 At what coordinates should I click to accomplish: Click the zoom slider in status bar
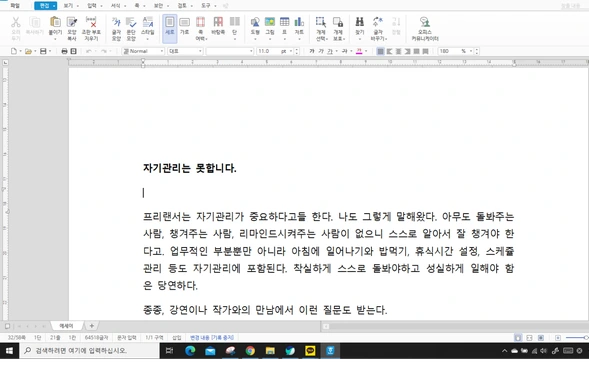coord(577,338)
